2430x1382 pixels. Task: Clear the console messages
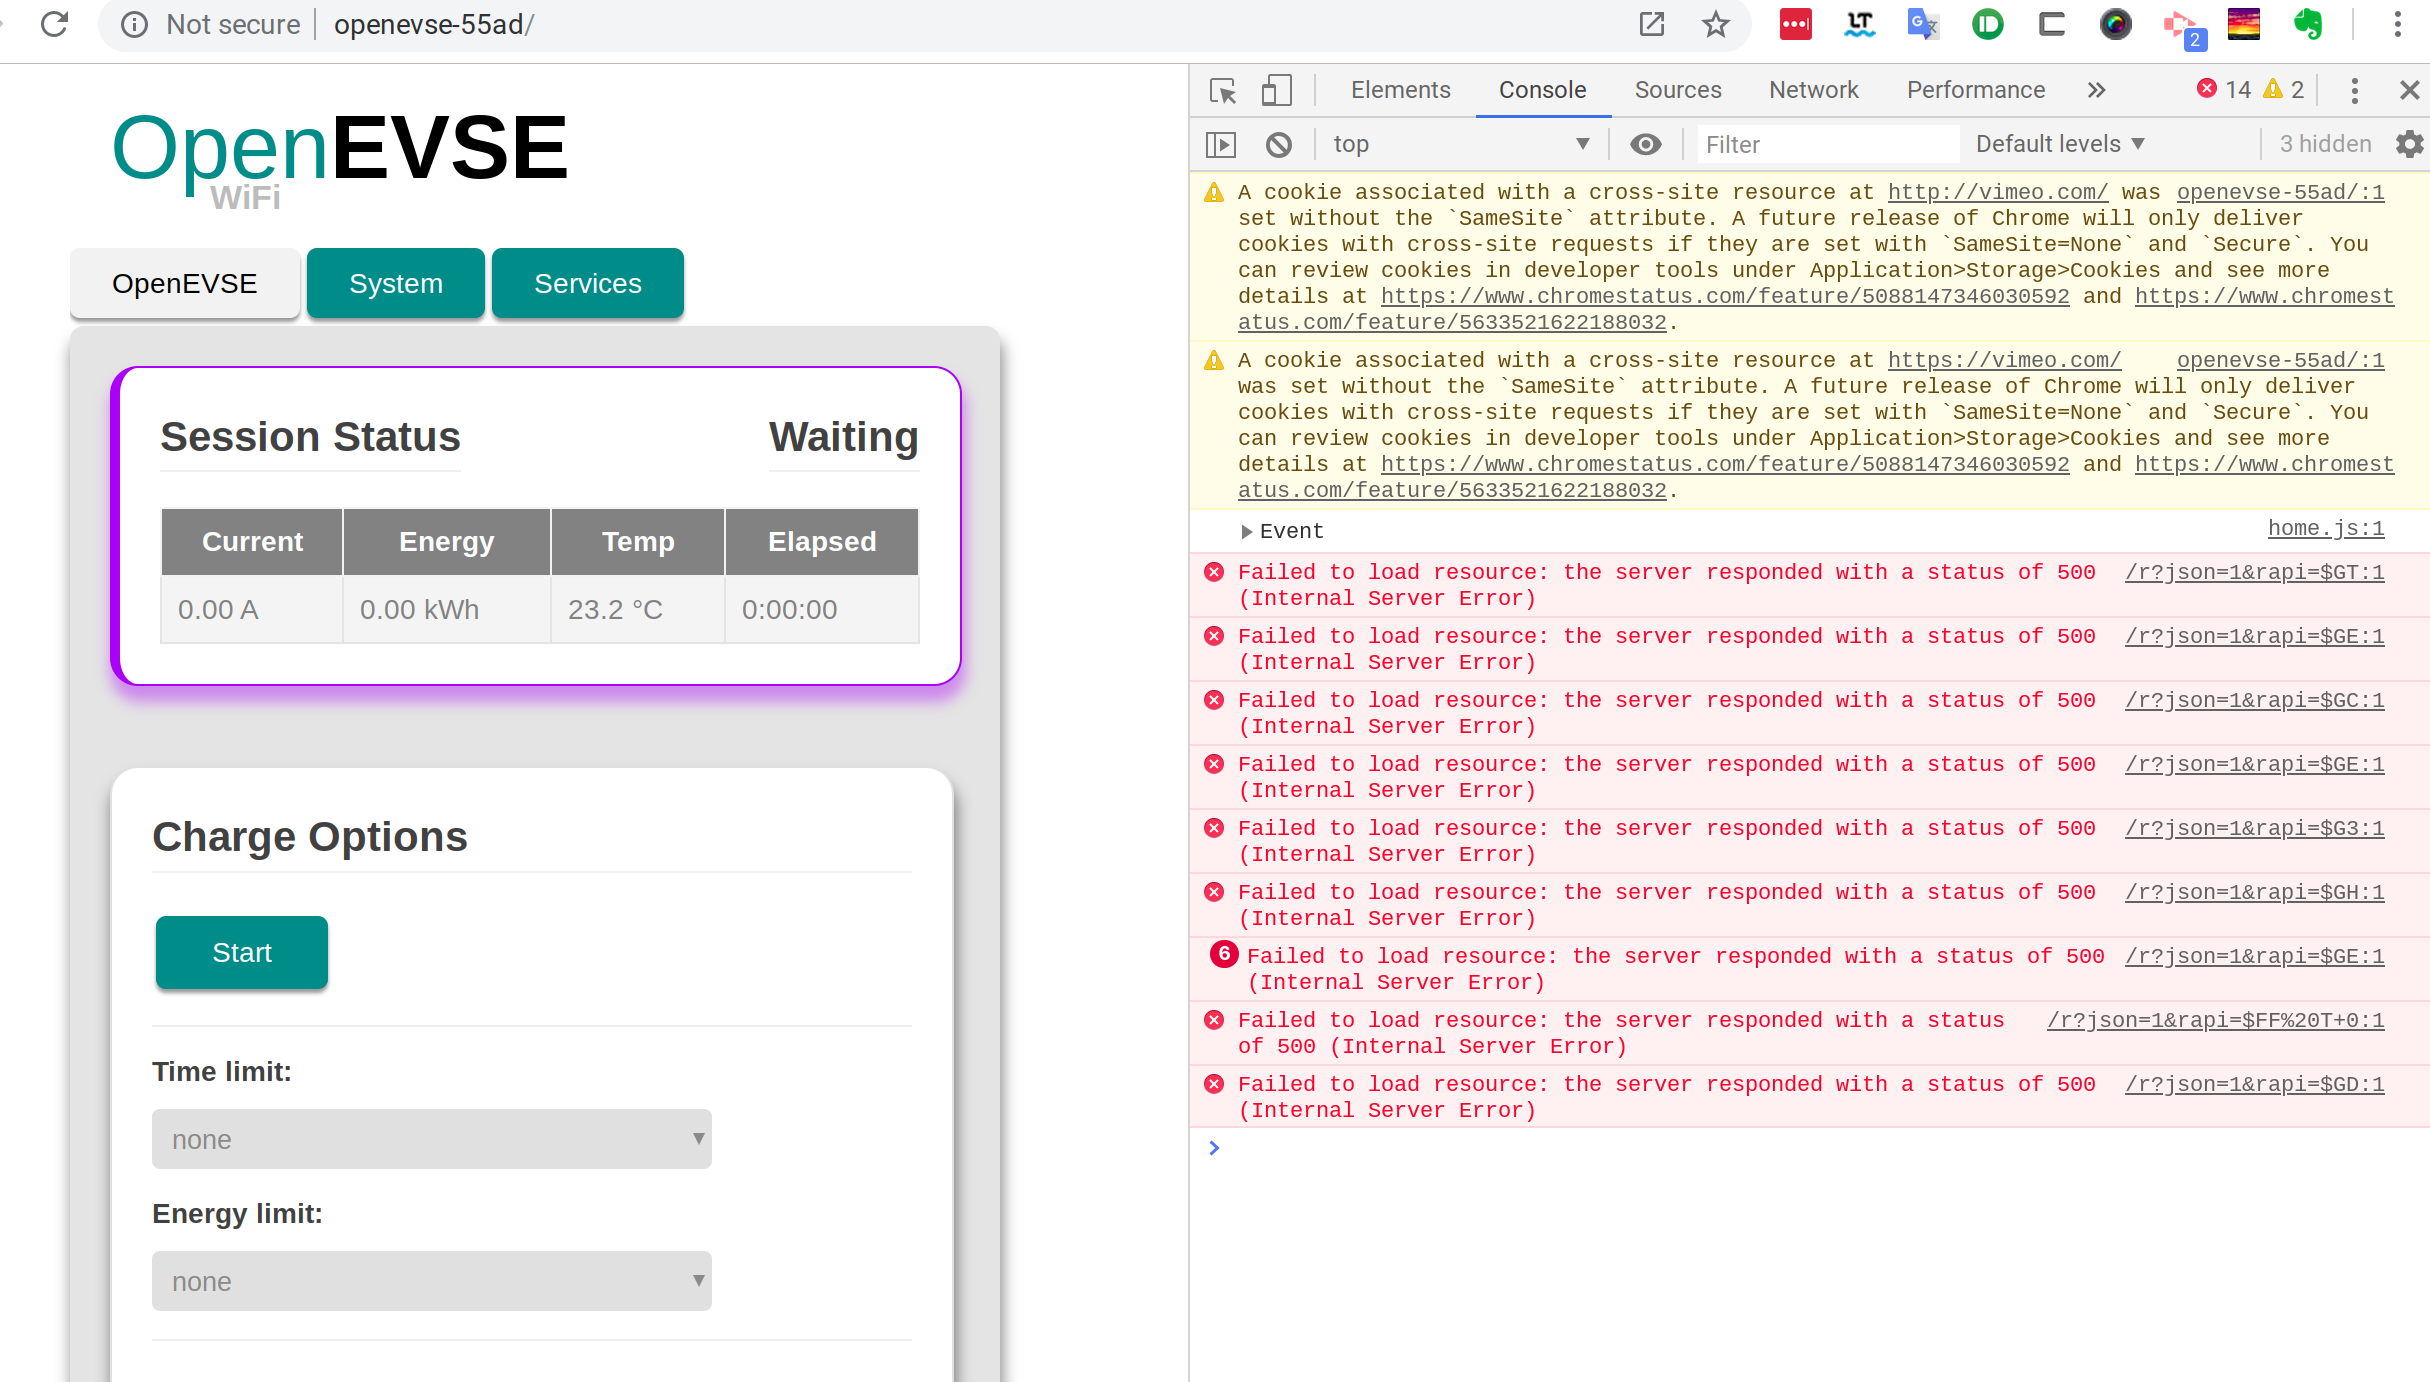(1281, 144)
